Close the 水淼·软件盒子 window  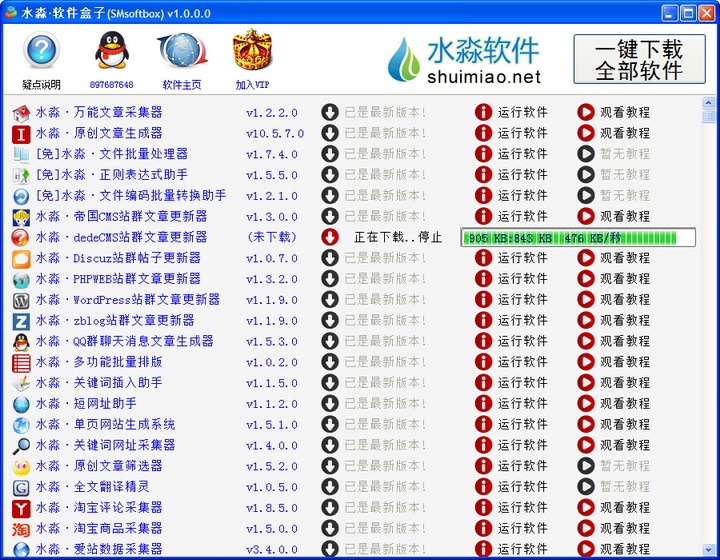706,13
